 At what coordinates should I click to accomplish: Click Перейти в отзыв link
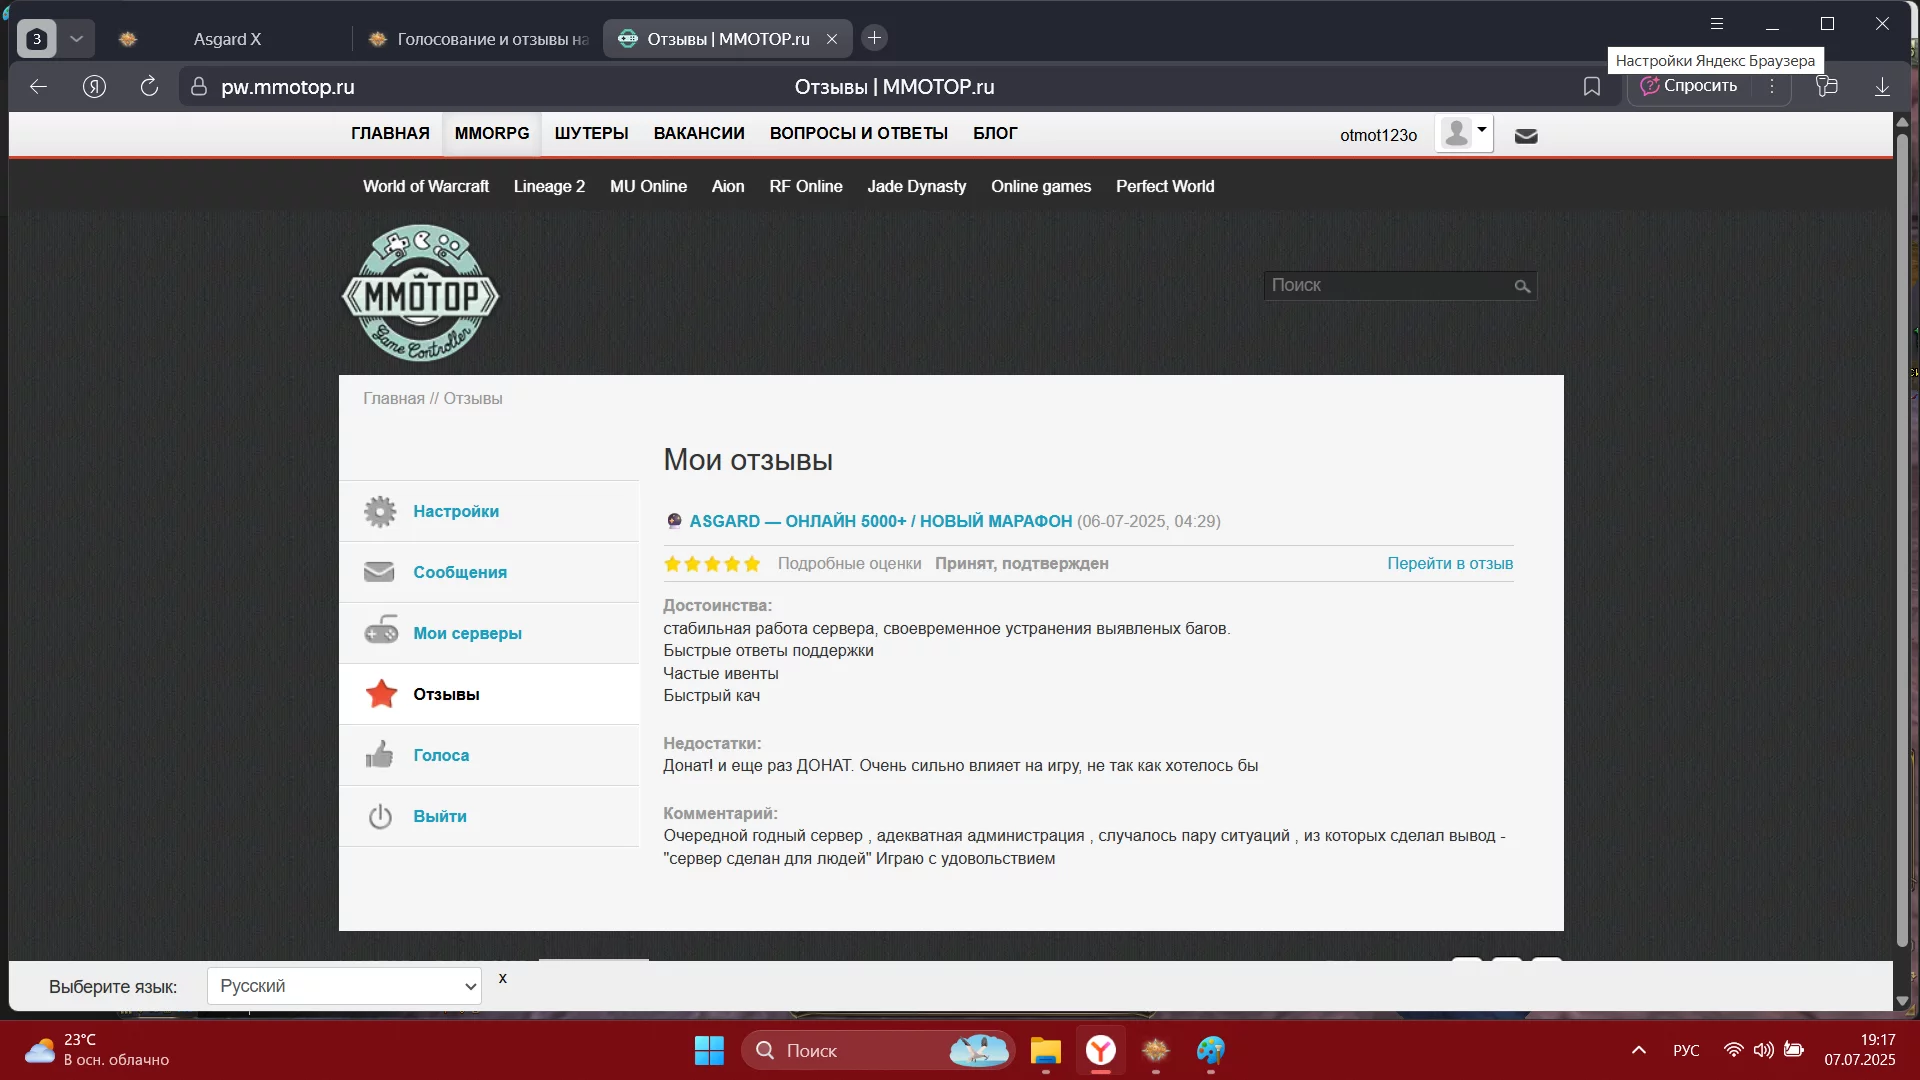1450,564
